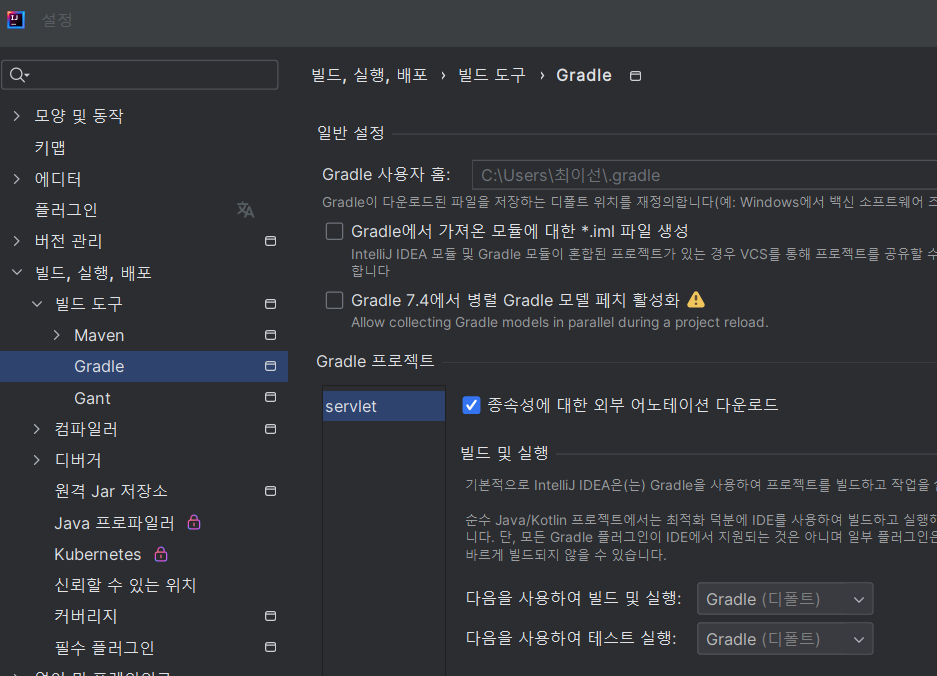Click project-level icon beside 버전 관리
The width and height of the screenshot is (937, 676).
coord(270,241)
